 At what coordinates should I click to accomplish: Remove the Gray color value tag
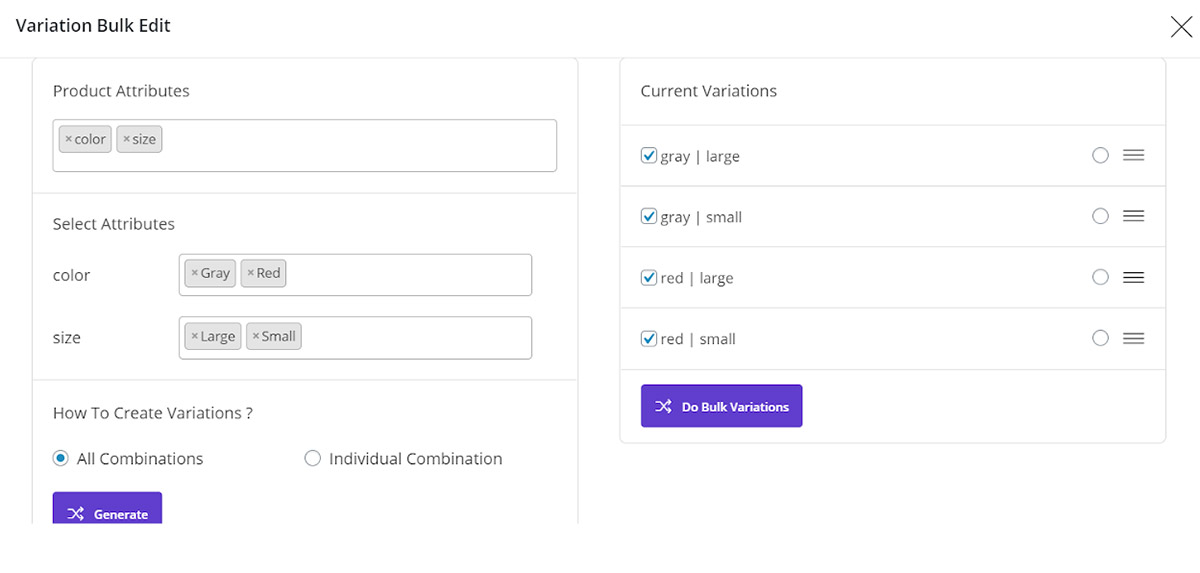[x=194, y=273]
